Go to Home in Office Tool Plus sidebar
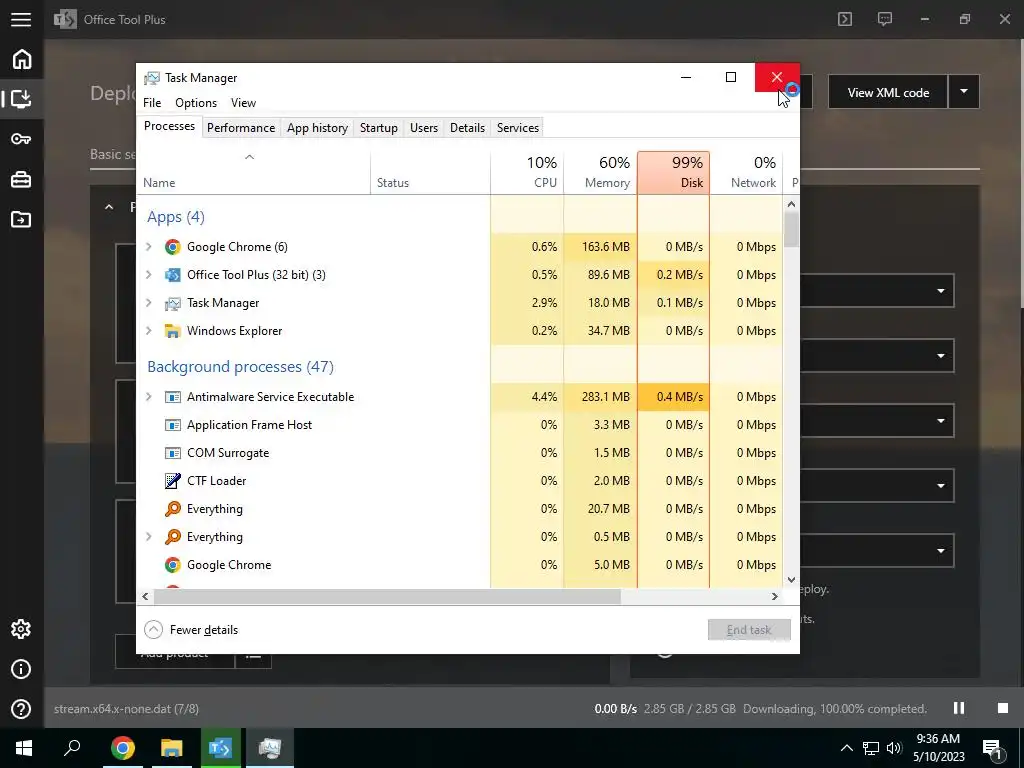Screen dimensions: 1024x768 pos(22,59)
